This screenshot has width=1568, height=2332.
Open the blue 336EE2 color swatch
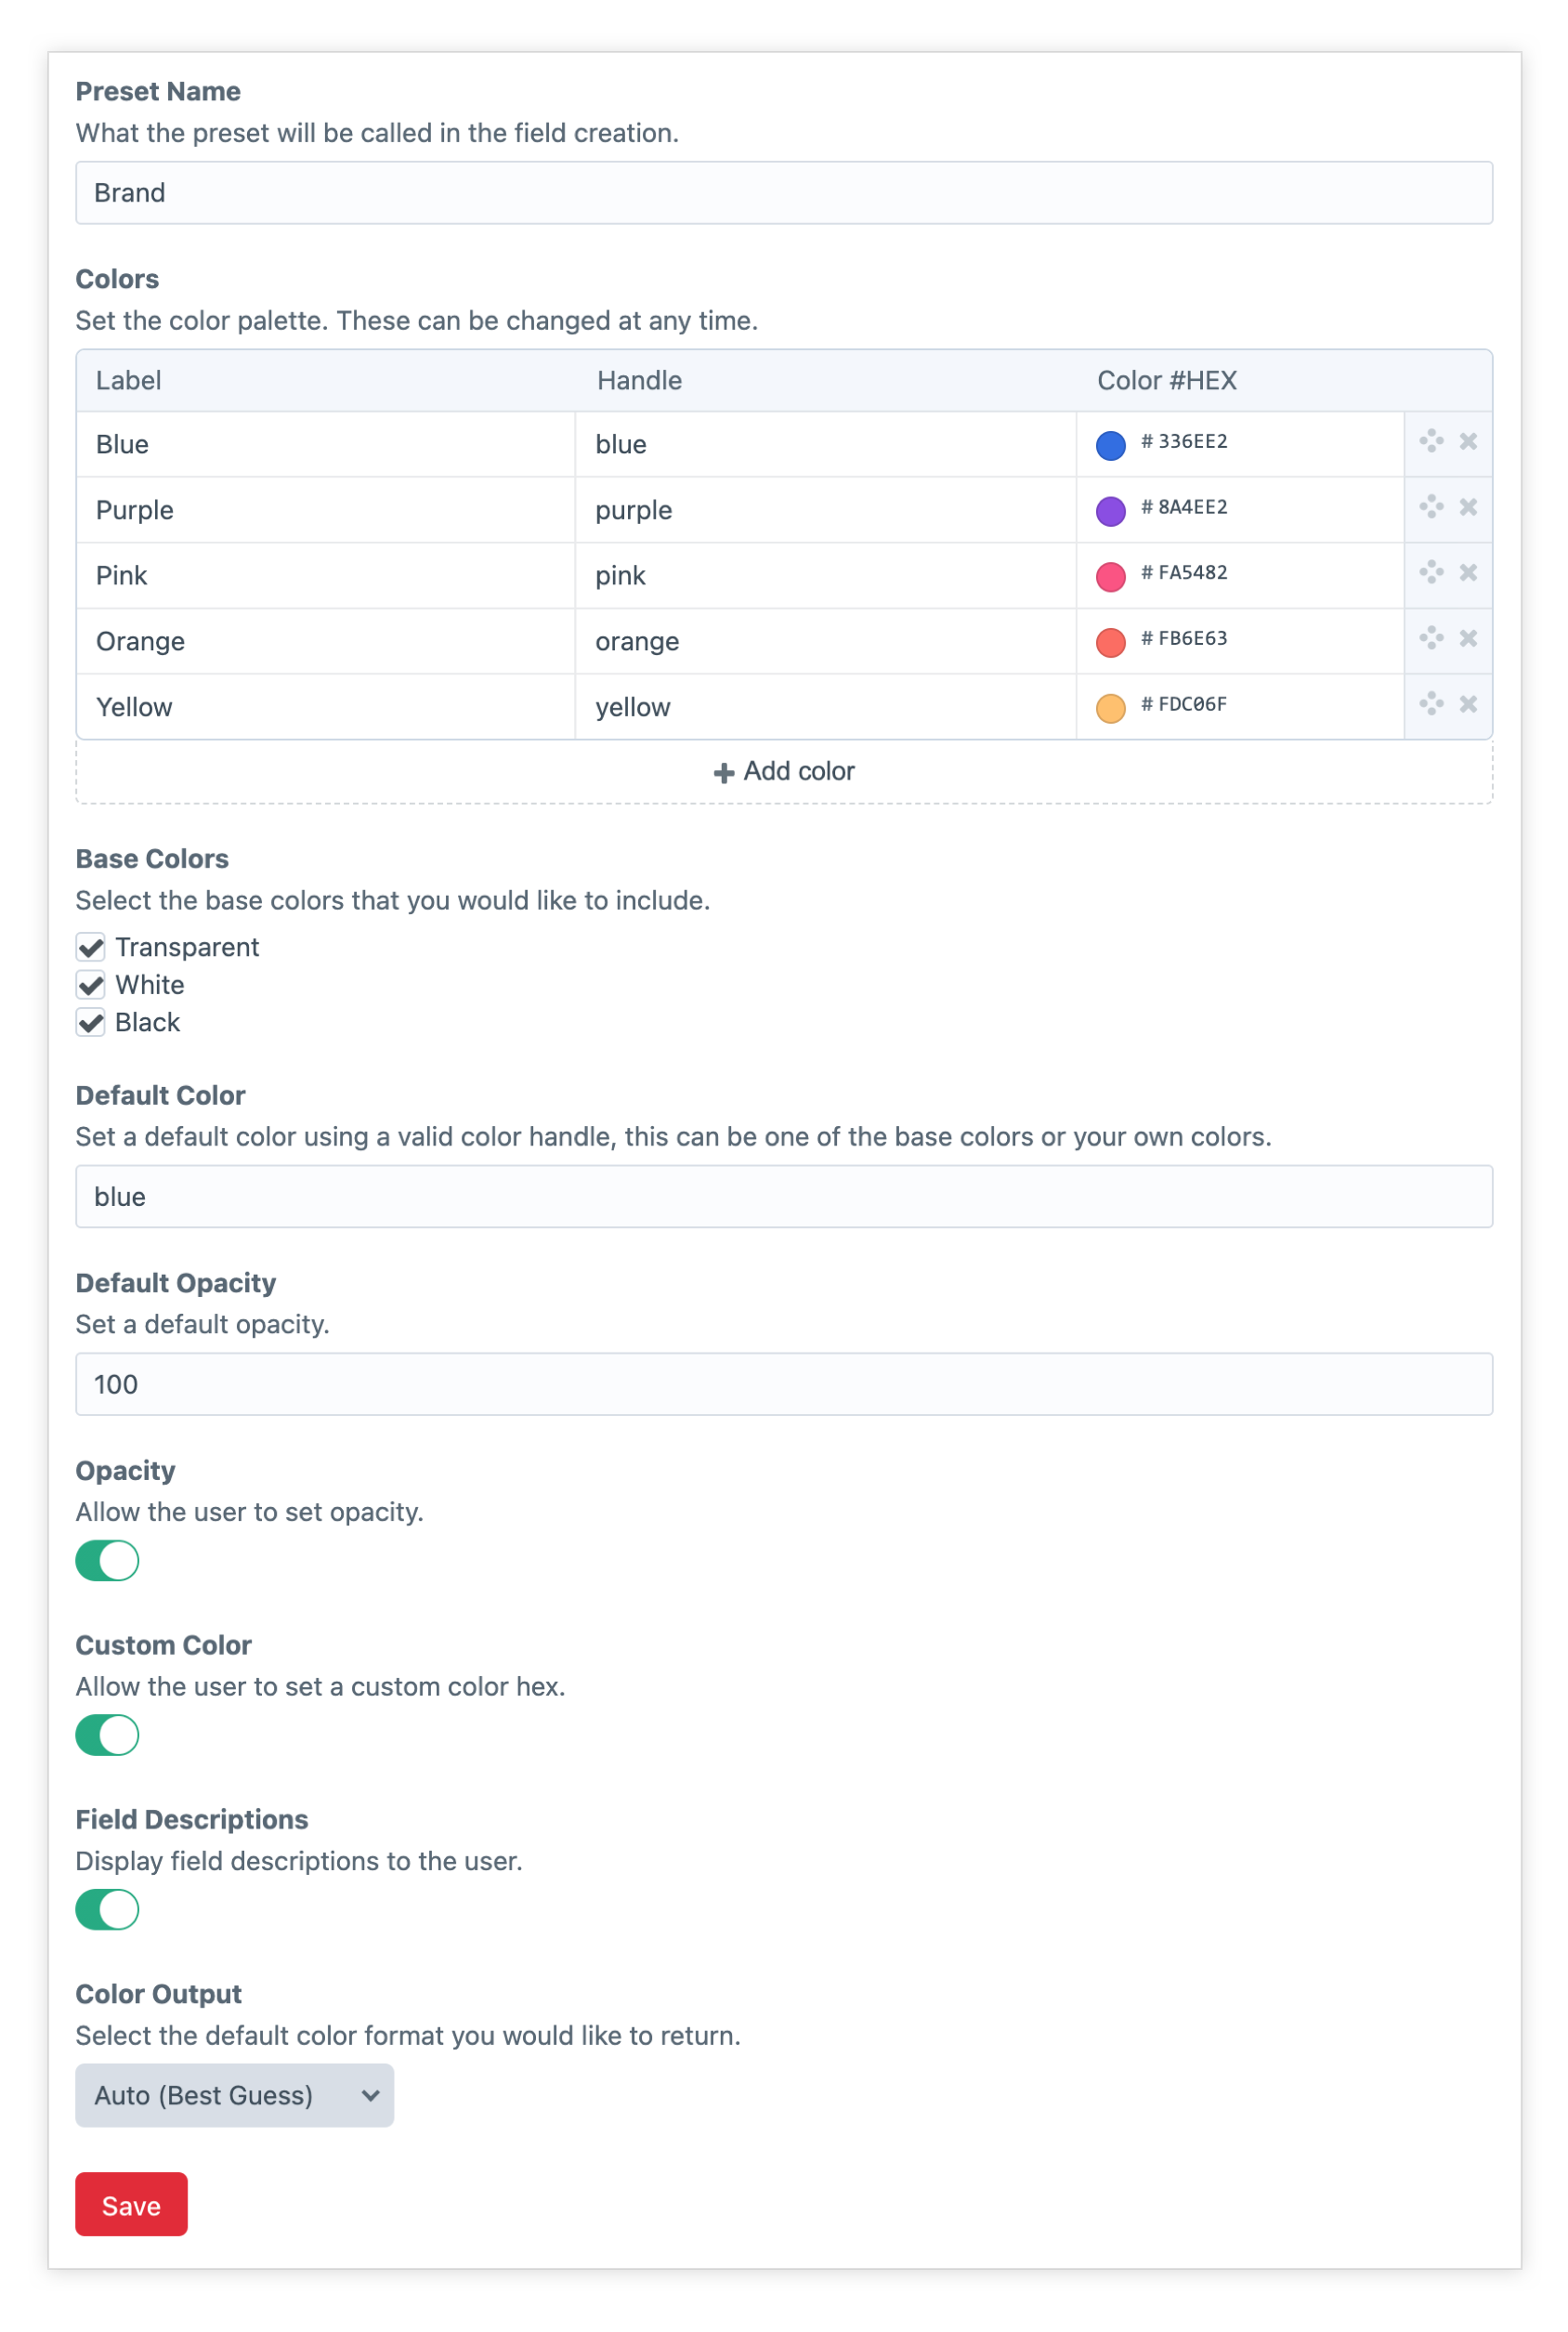pyautogui.click(x=1111, y=445)
